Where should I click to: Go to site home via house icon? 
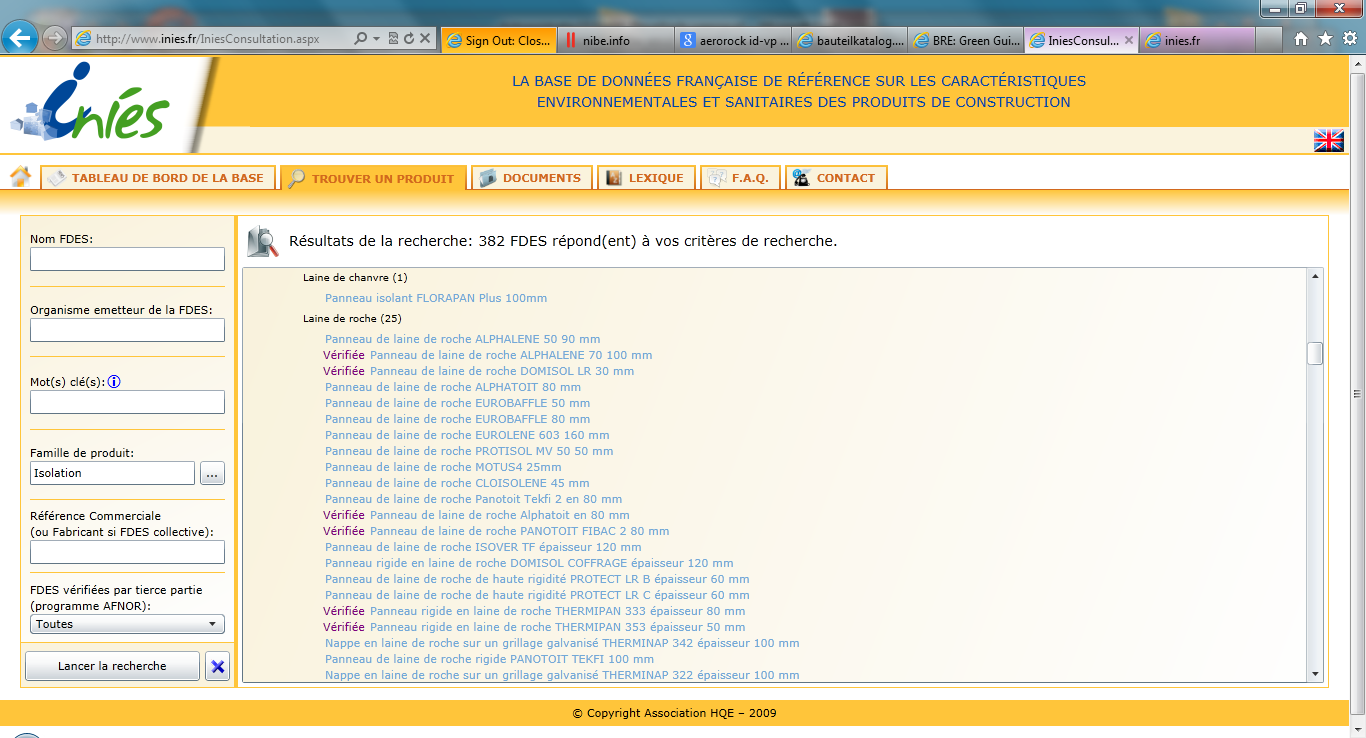pos(20,177)
